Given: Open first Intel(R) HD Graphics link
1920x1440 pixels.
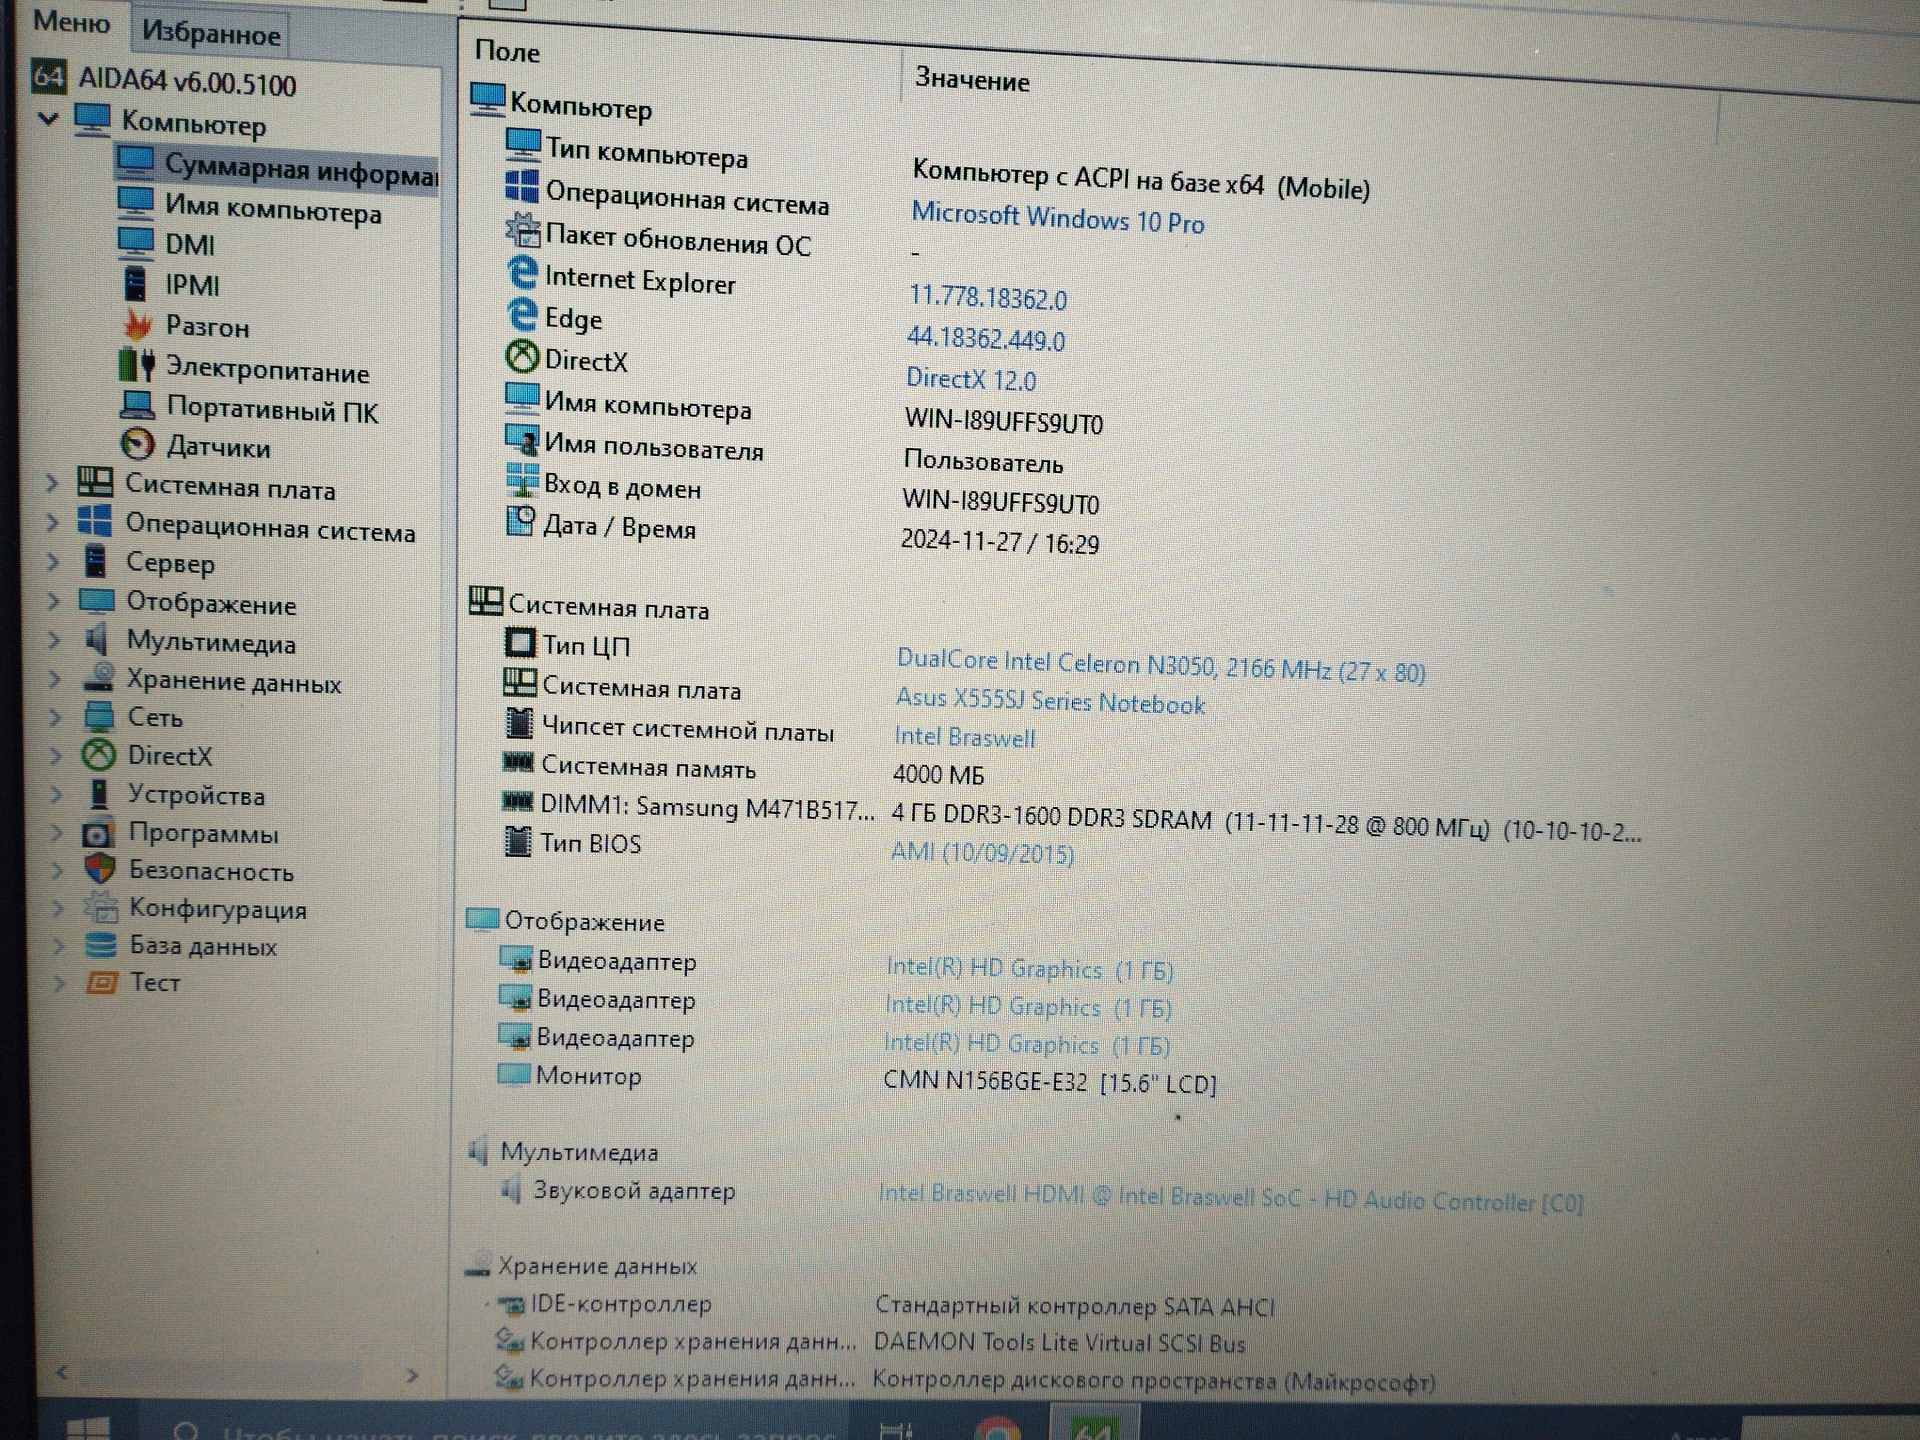Looking at the screenshot, I should click(x=1029, y=968).
